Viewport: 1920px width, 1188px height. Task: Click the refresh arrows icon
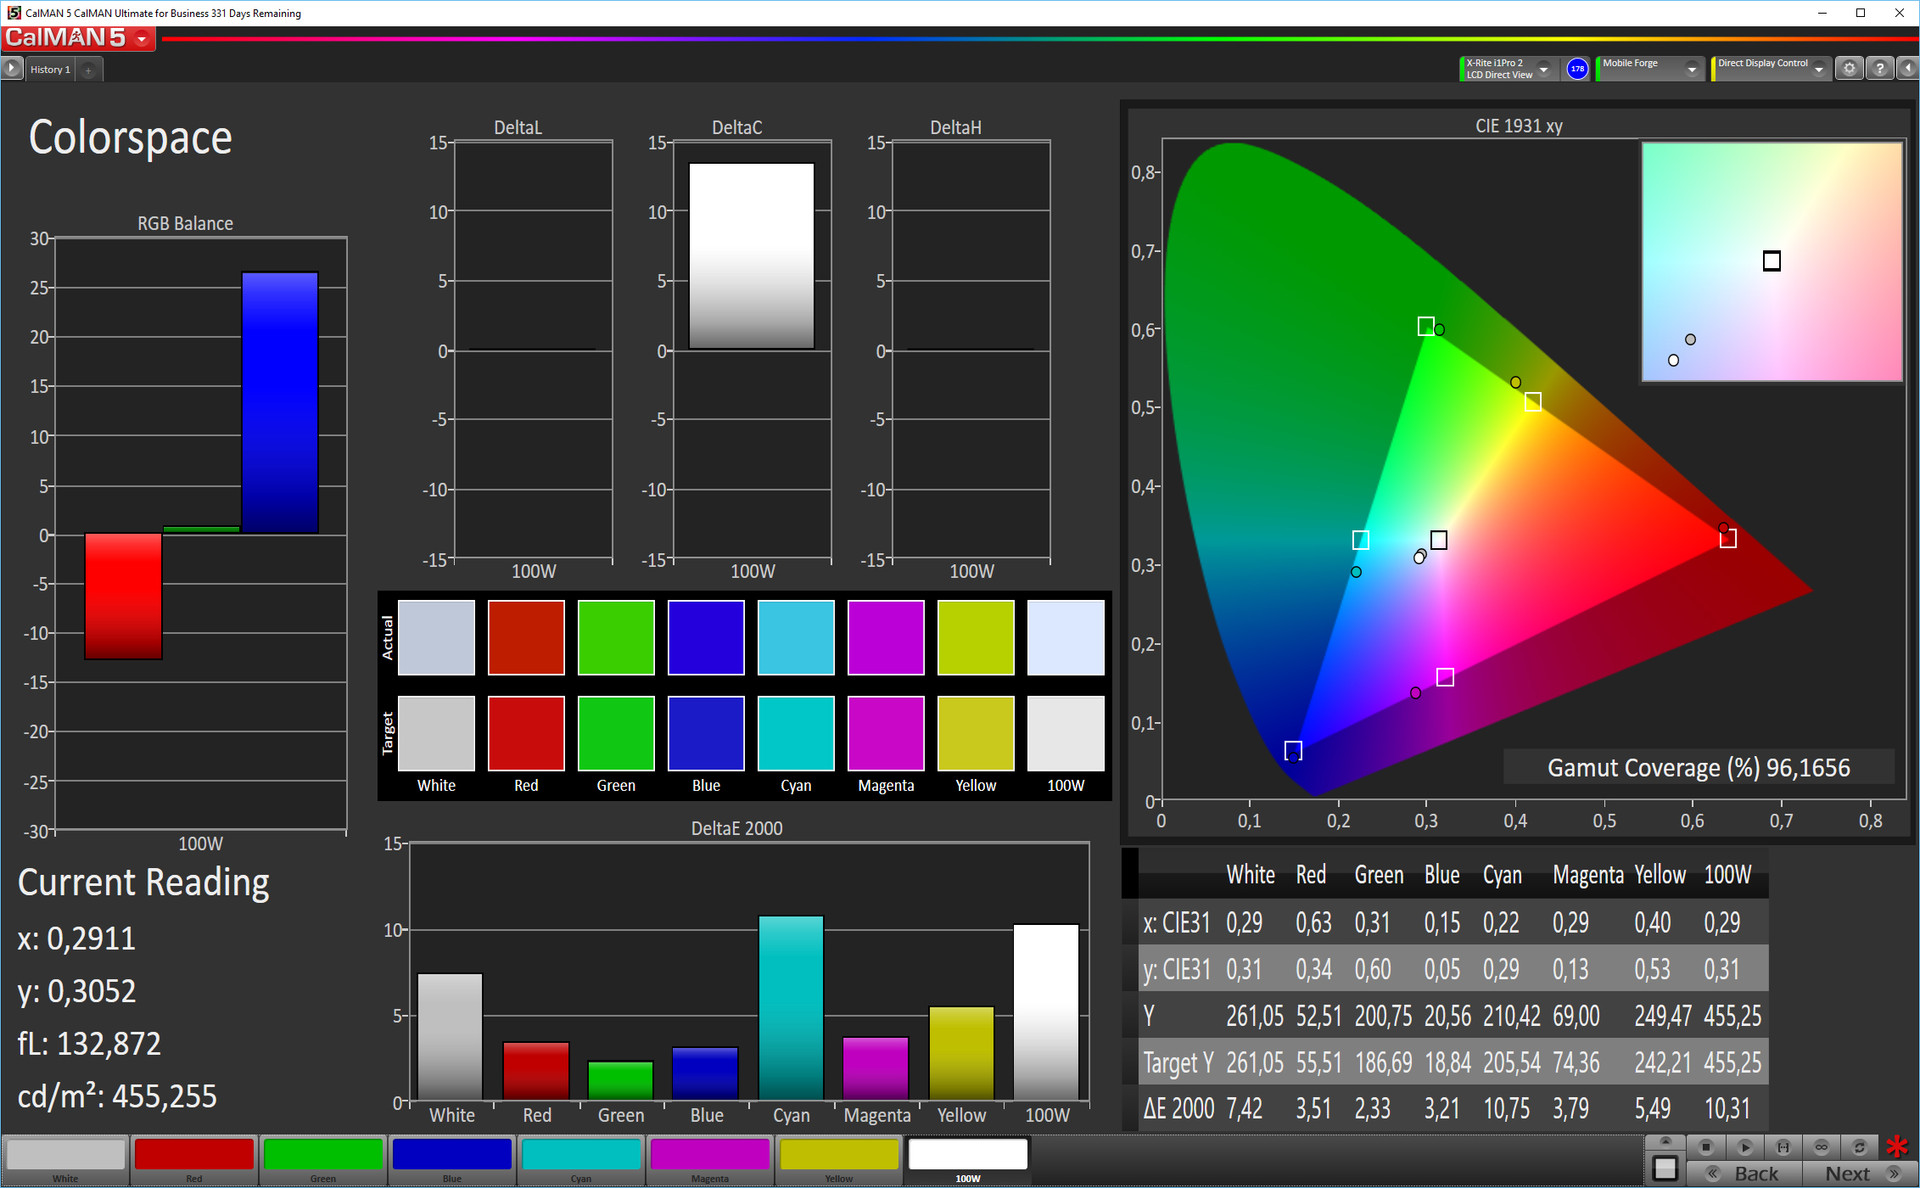pyautogui.click(x=1859, y=1147)
